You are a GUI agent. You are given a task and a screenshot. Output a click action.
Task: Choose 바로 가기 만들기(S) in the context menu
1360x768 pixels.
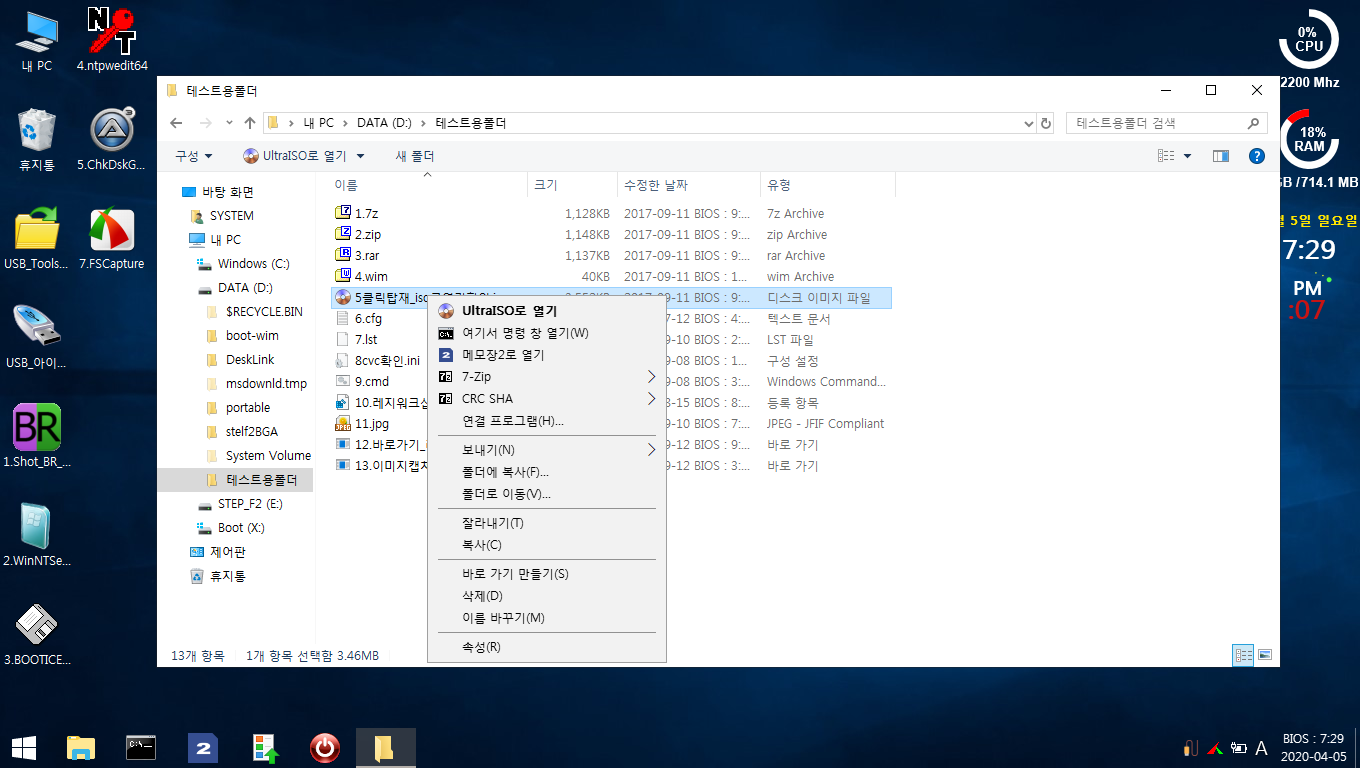tap(546, 574)
